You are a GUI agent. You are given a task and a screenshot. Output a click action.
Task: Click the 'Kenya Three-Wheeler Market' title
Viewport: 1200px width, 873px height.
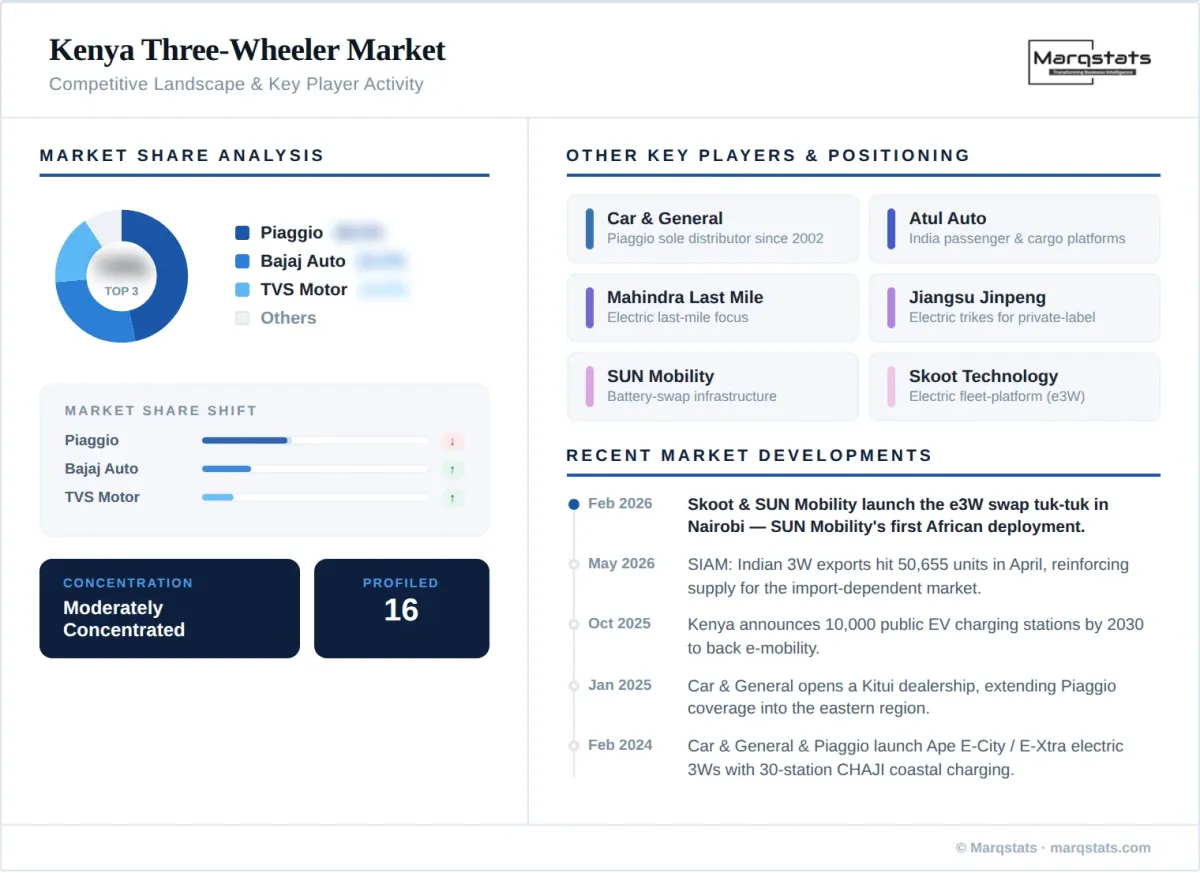click(x=247, y=50)
